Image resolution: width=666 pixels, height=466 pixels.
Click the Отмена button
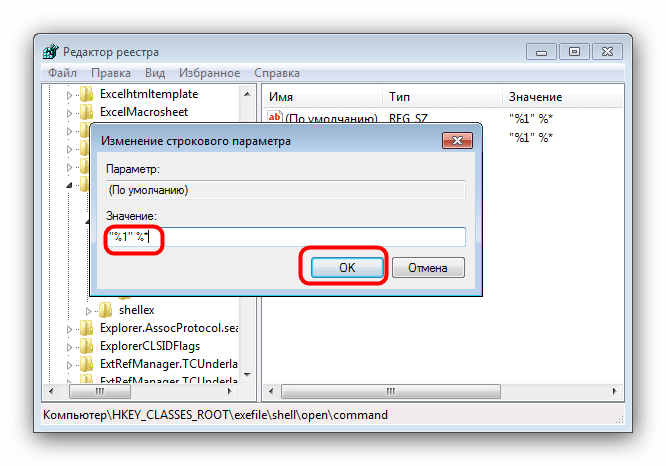point(428,268)
